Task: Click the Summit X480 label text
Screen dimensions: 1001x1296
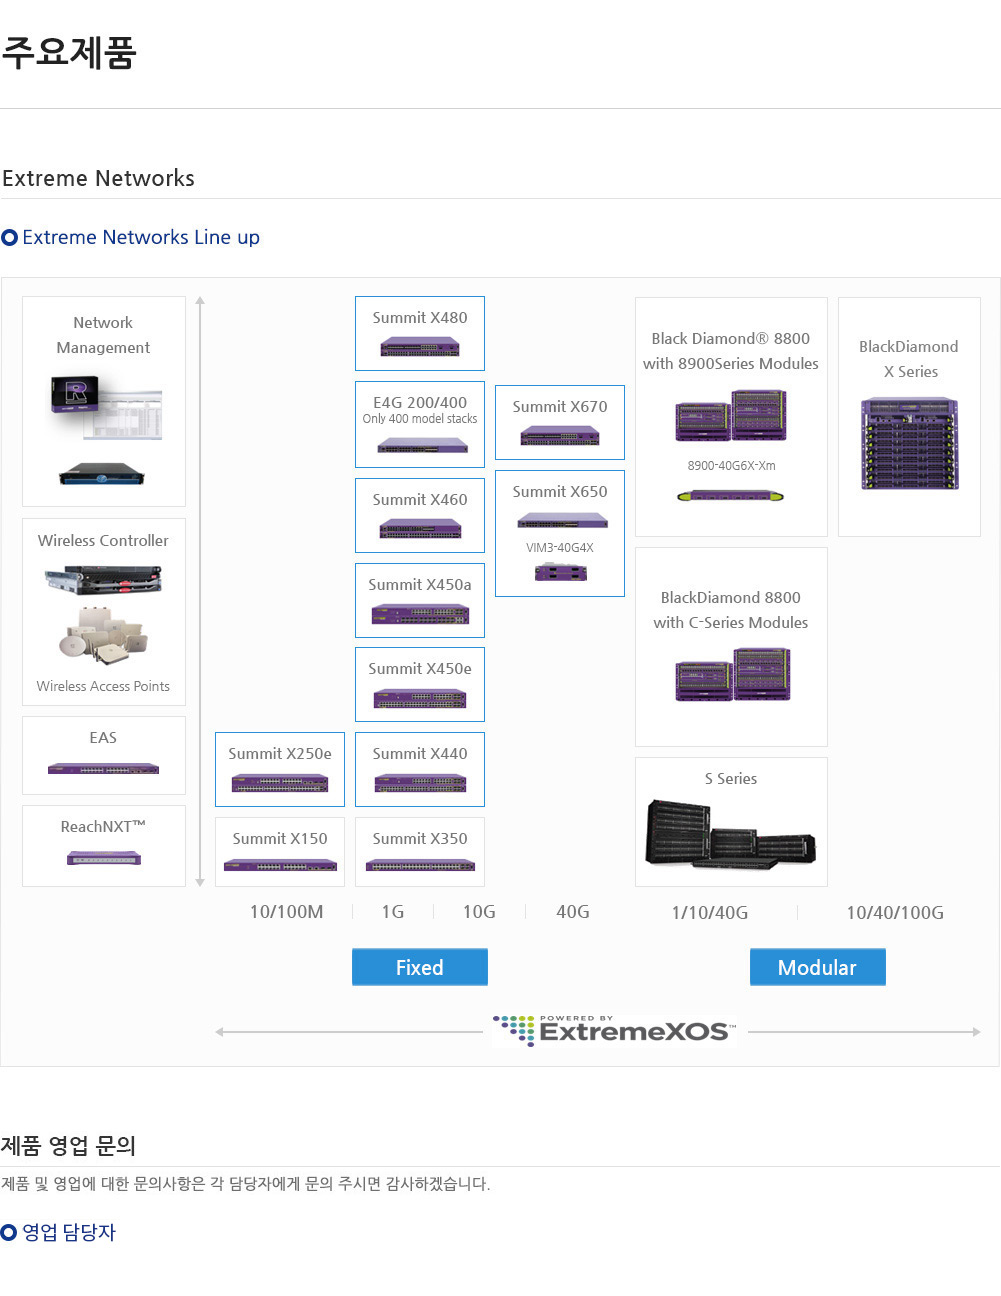Action: (x=420, y=317)
